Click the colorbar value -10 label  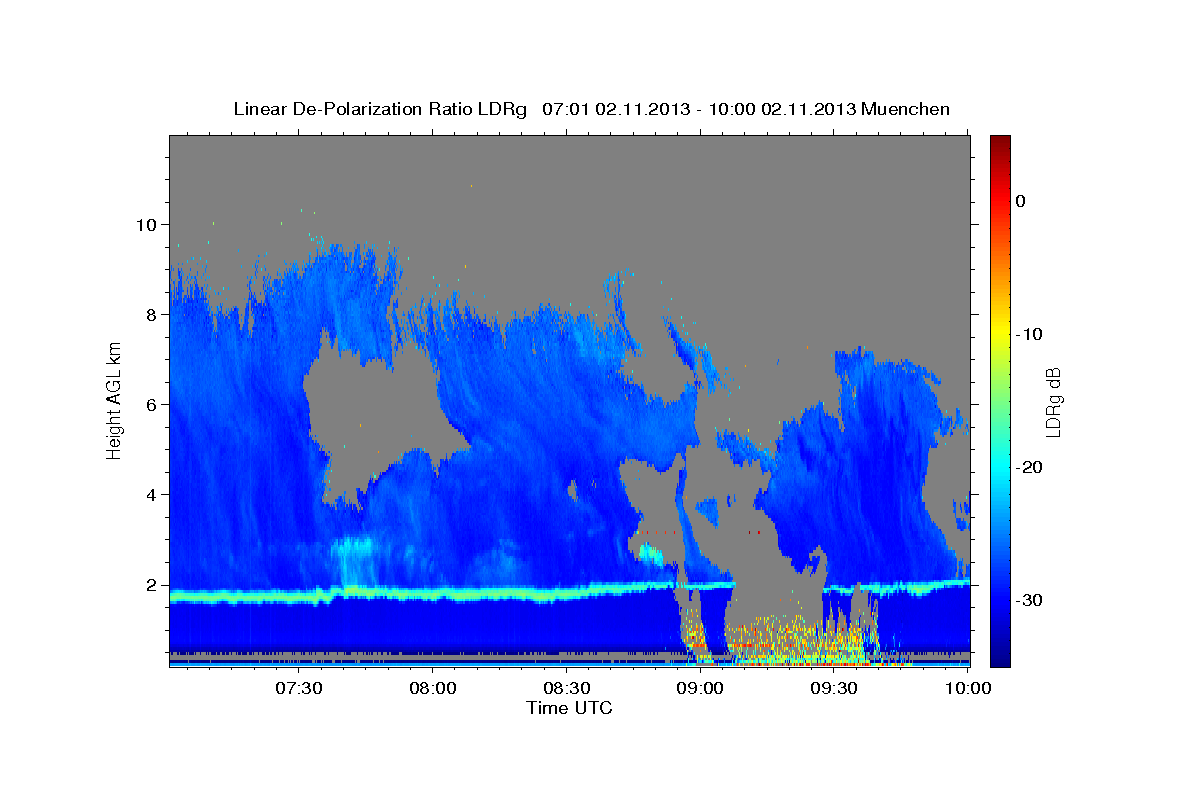(x=1029, y=334)
